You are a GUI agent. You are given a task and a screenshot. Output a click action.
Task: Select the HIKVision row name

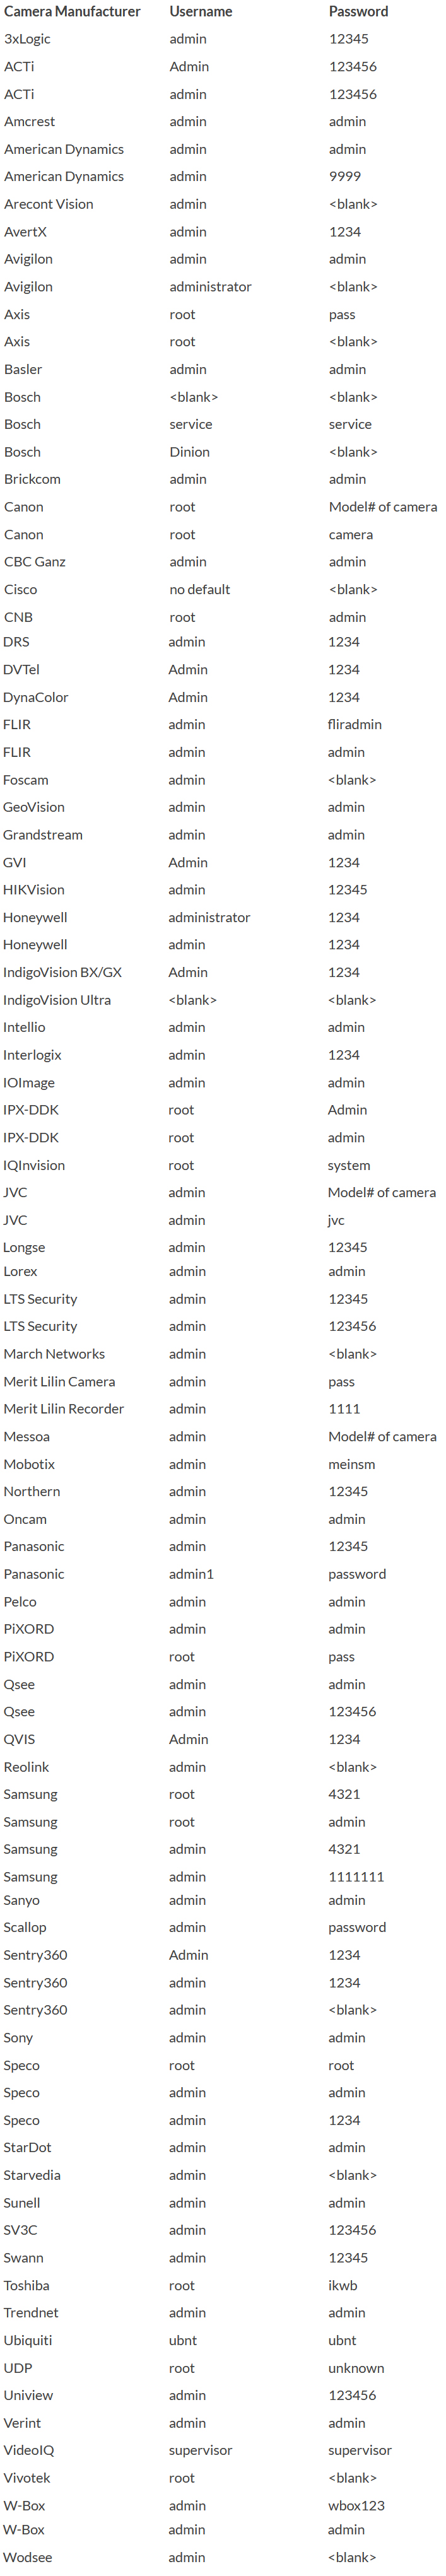(x=33, y=890)
